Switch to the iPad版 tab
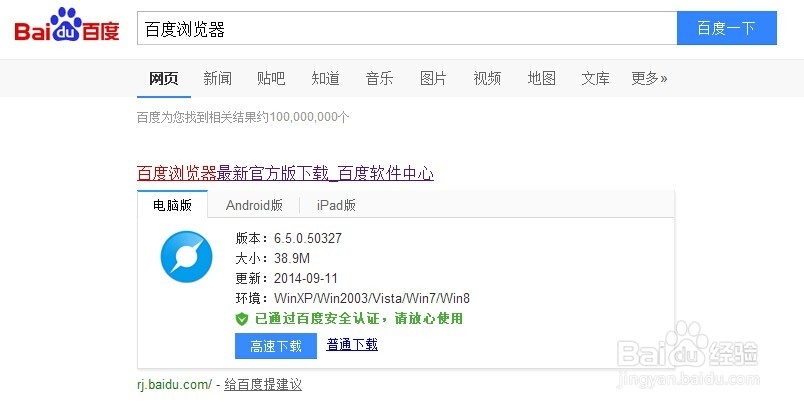This screenshot has height=407, width=804. click(336, 205)
